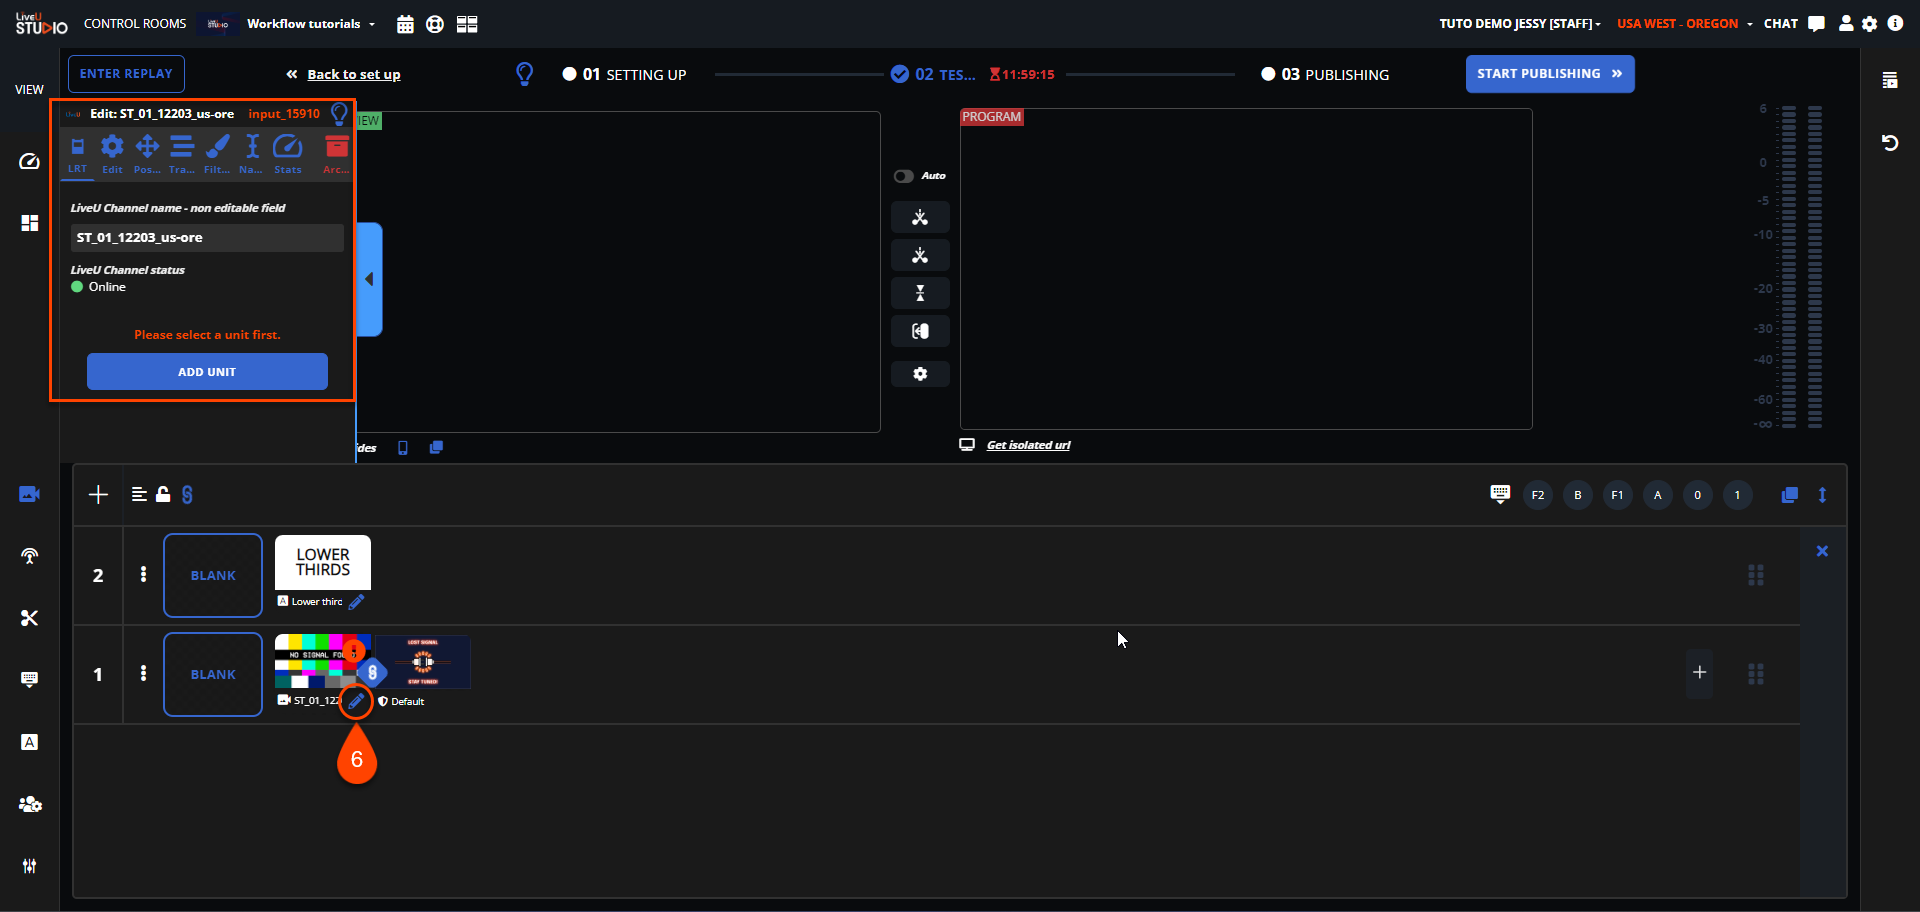Click the ADD UNIT button
Viewport: 1920px width, 912px height.
(207, 372)
